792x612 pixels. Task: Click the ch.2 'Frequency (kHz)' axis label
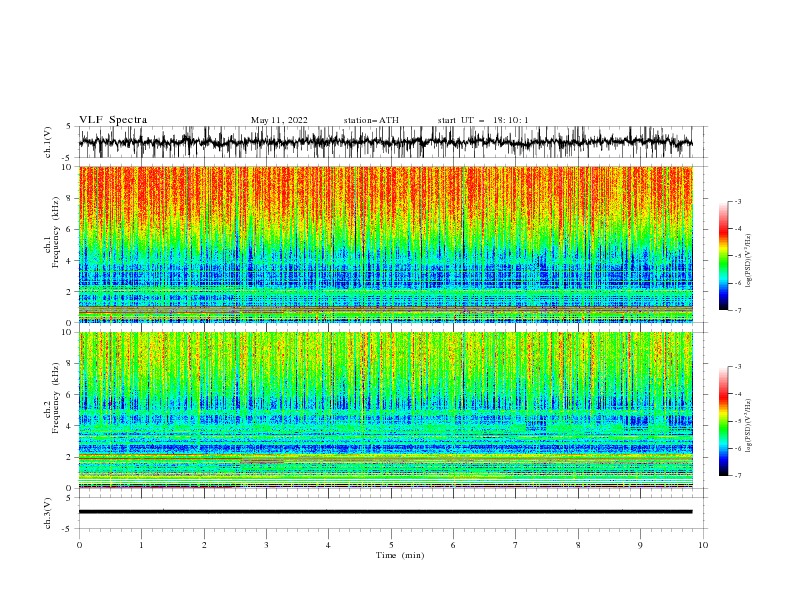(x=56, y=398)
